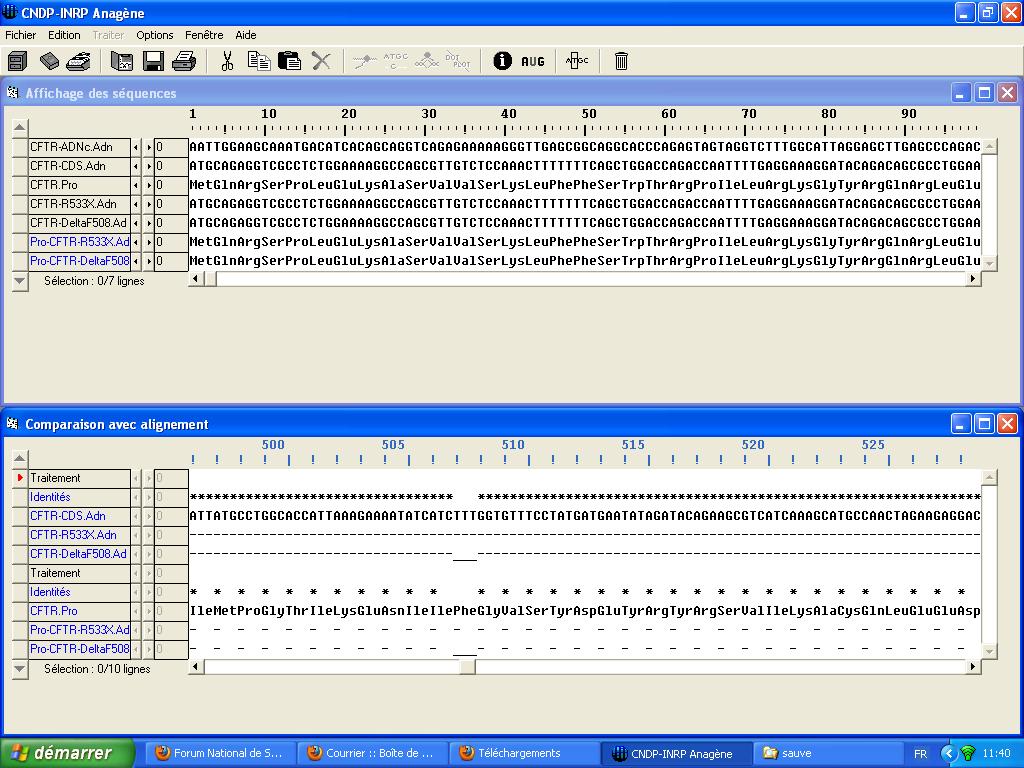Click the ATGC restriction enzyme icon
This screenshot has height=768, width=1024.
577,62
